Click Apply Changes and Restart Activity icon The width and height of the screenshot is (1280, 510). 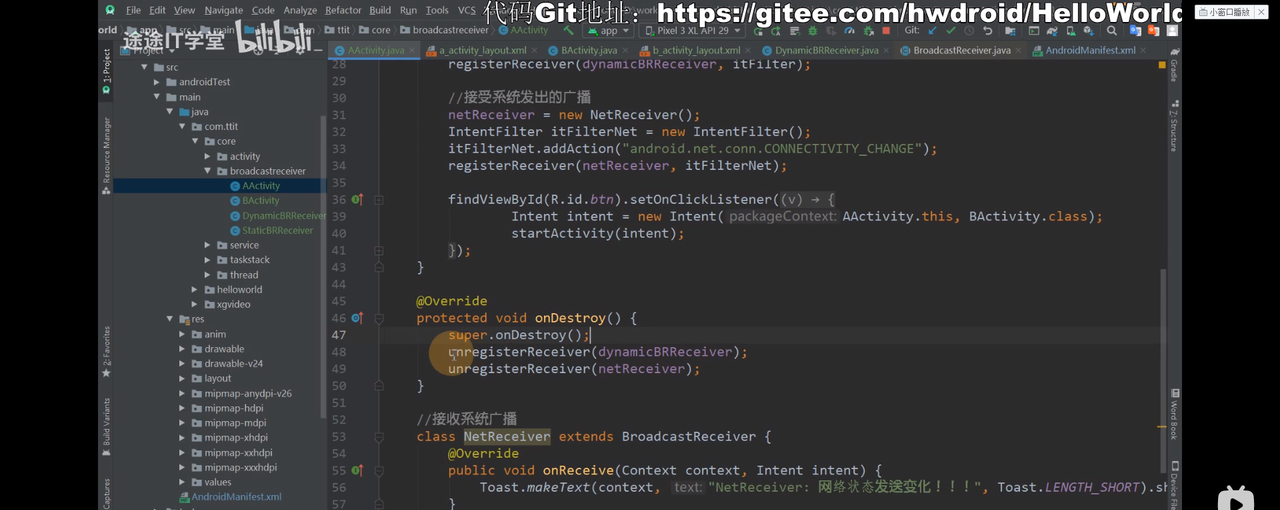tap(774, 31)
